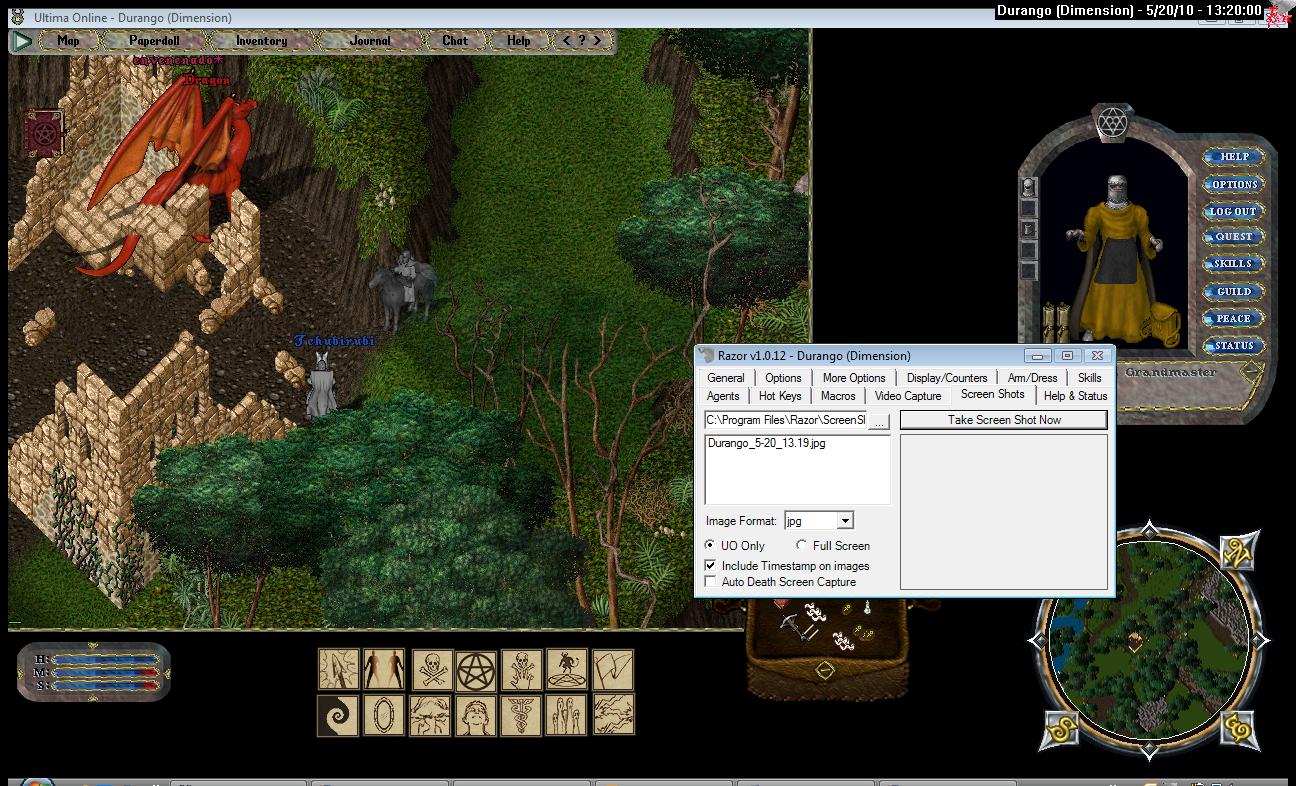Open the Skills tab in Razor
Viewport: 1296px width, 786px height.
[1089, 378]
